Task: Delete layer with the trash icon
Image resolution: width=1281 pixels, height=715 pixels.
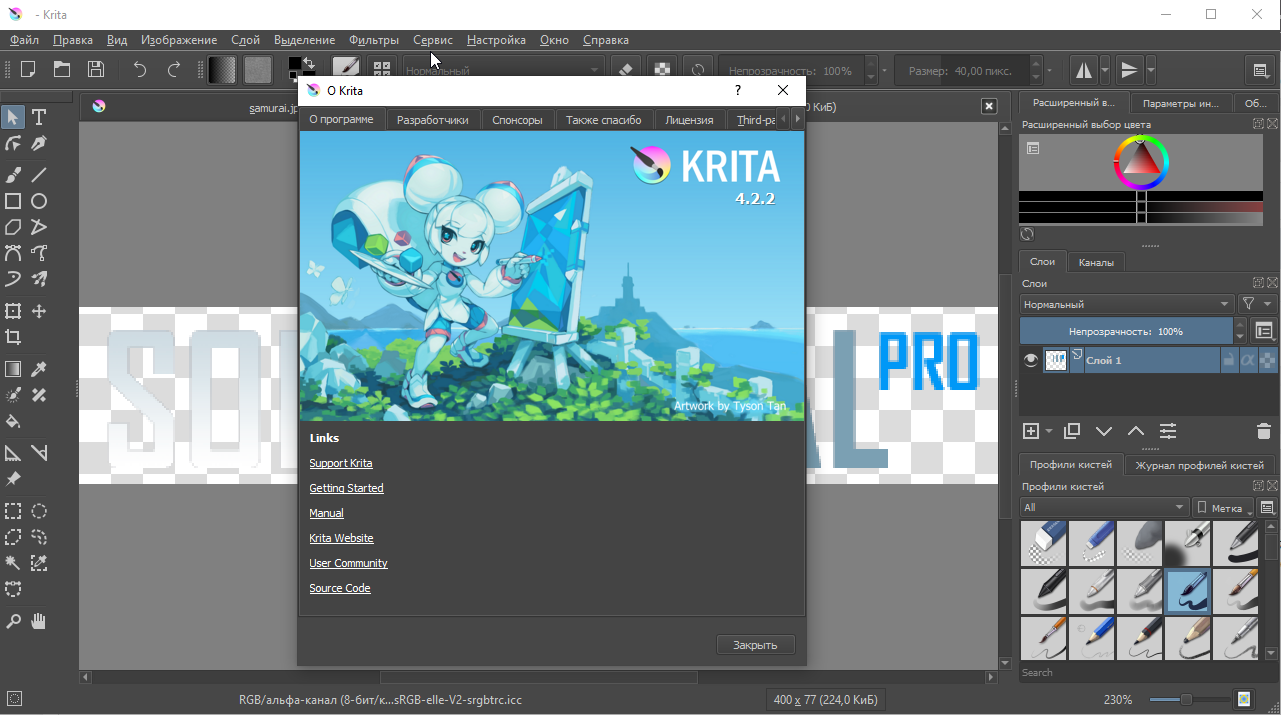Action: coord(1263,431)
